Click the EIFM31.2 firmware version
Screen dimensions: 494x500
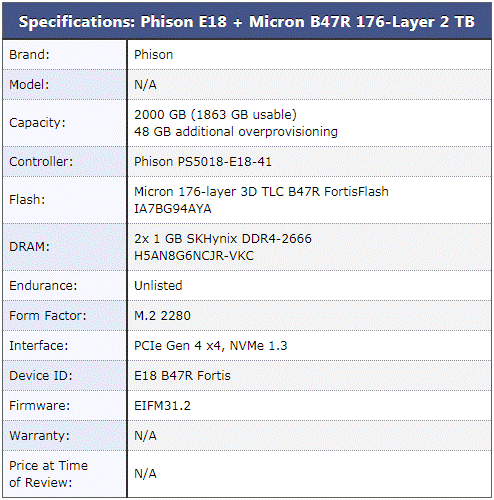[x=162, y=406]
